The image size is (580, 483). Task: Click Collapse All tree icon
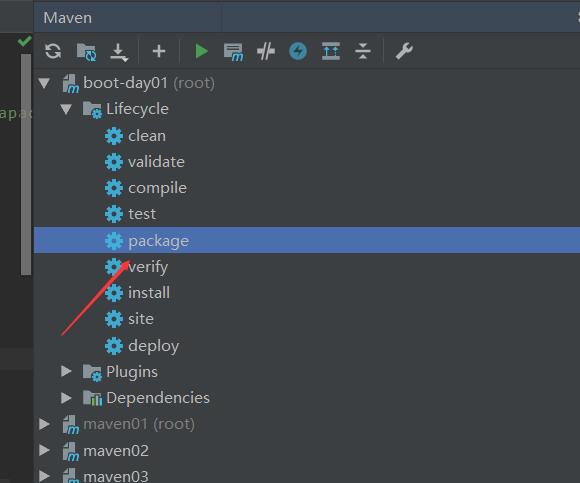(x=363, y=51)
